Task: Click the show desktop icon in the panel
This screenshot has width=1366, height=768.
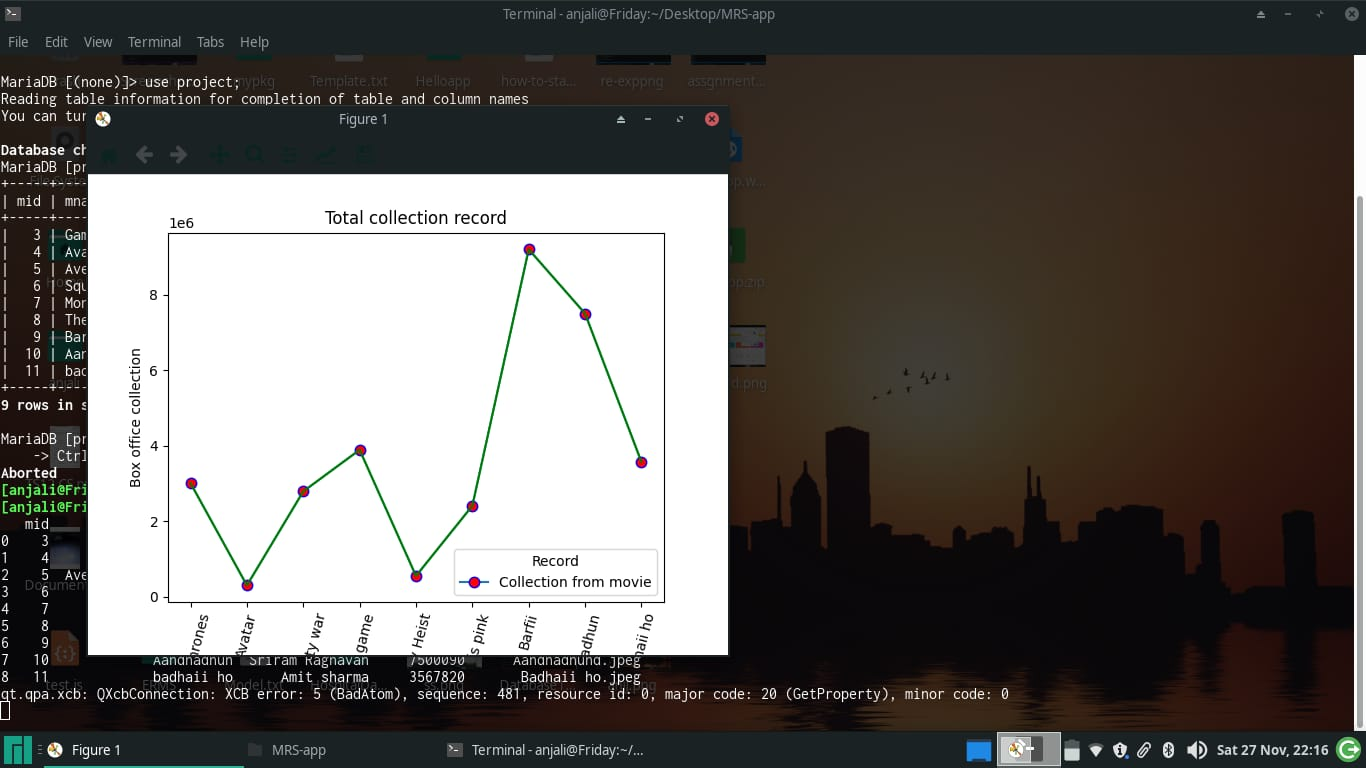Action: 978,750
